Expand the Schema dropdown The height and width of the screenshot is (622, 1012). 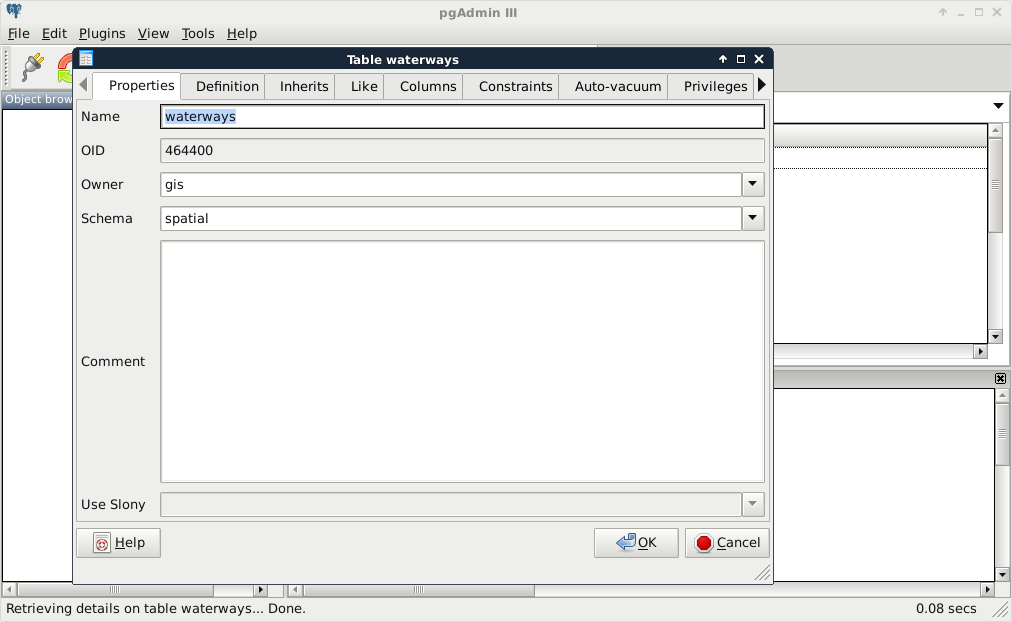753,218
